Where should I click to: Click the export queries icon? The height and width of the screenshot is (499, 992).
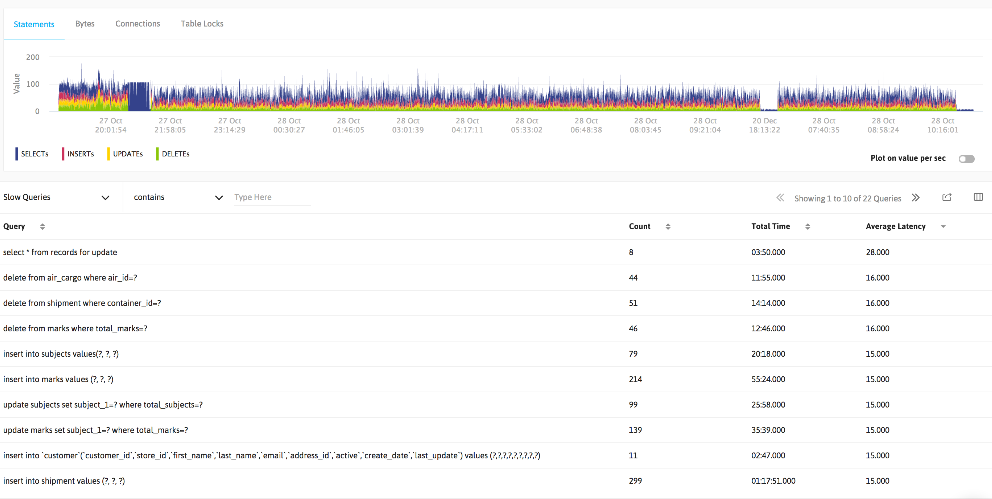(x=946, y=197)
